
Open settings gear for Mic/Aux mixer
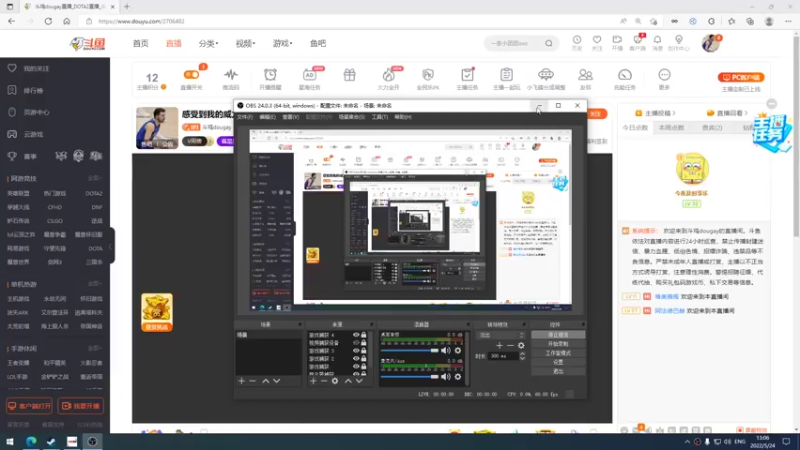[458, 377]
